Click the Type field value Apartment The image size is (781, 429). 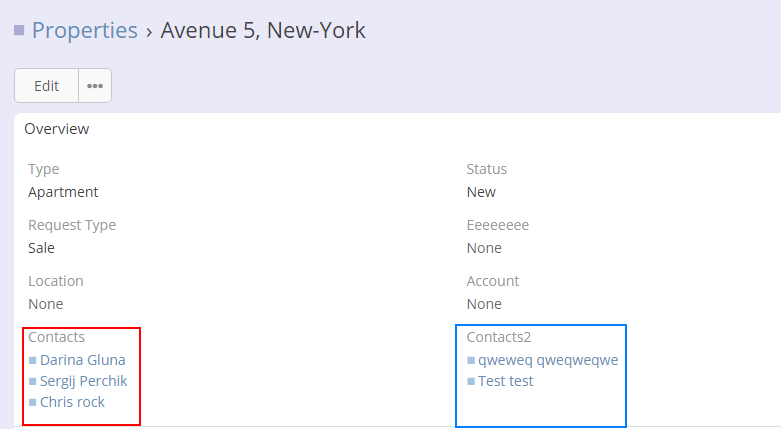pyautogui.click(x=63, y=192)
